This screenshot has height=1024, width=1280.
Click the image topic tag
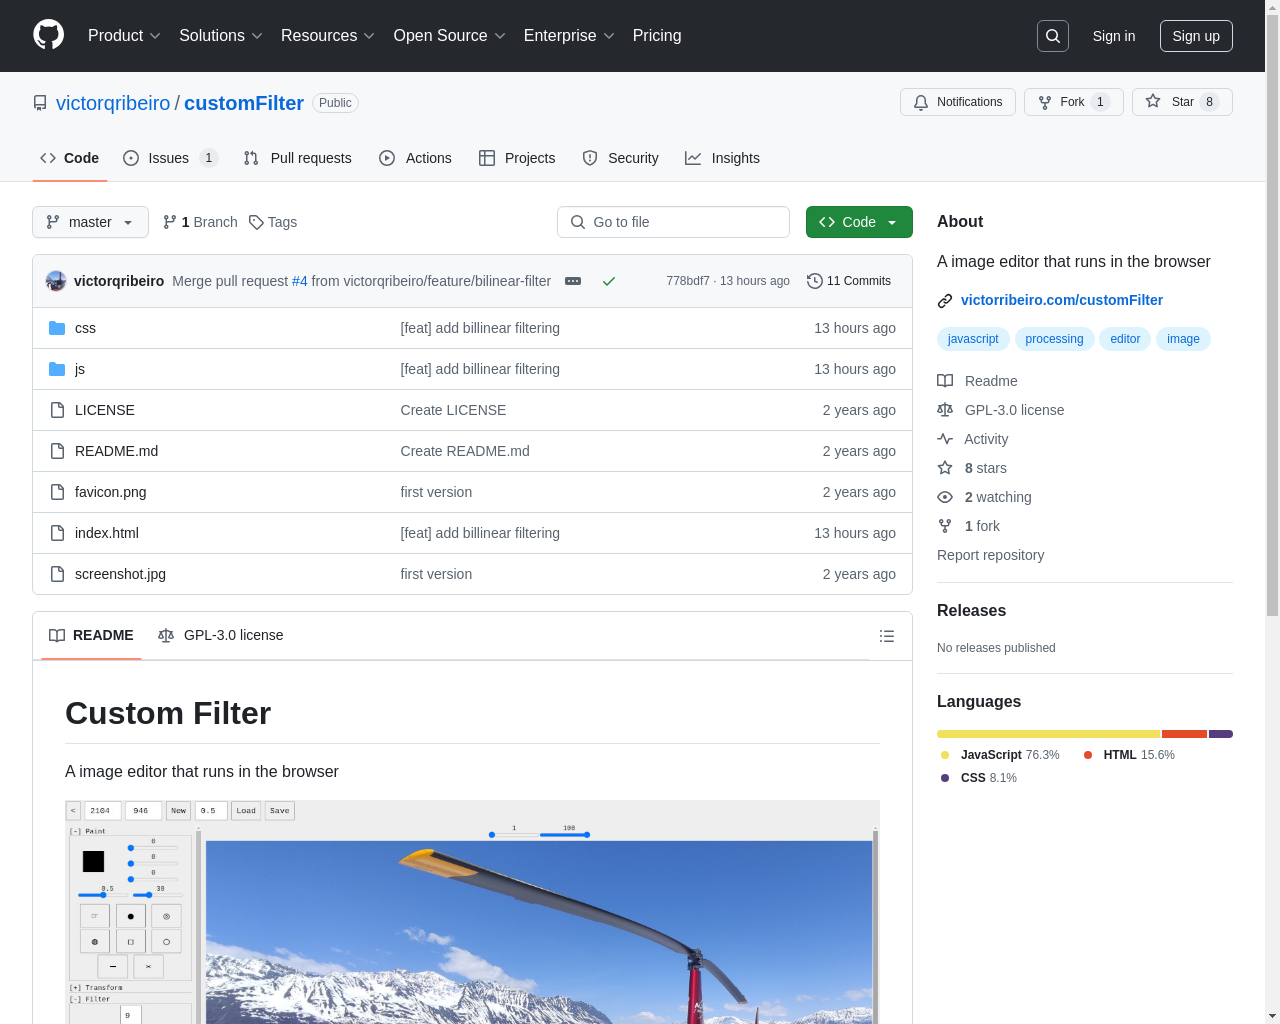[1183, 339]
